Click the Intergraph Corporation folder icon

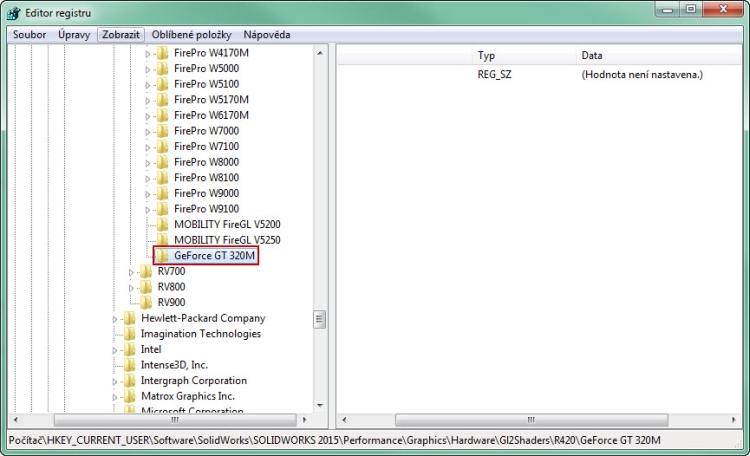point(130,381)
